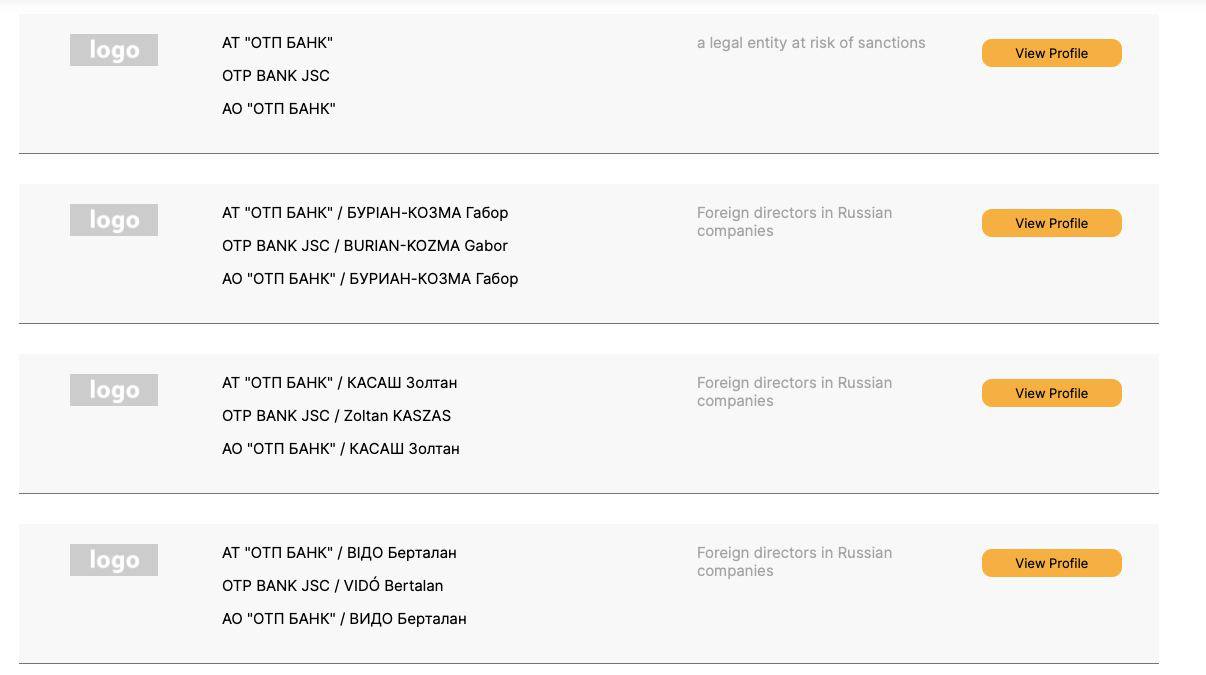1206x675 pixels.
Task: Click 'OTP BANK JSC / Zoltan KASZAS' name
Action: tap(336, 416)
